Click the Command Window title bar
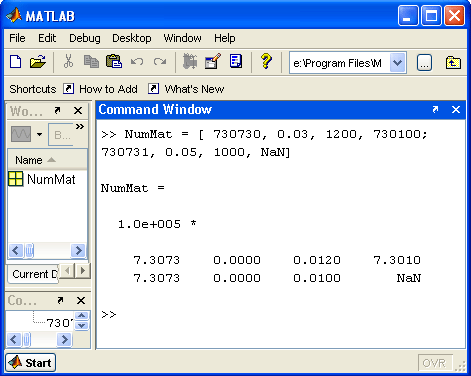The height and width of the screenshot is (376, 471). (x=281, y=110)
